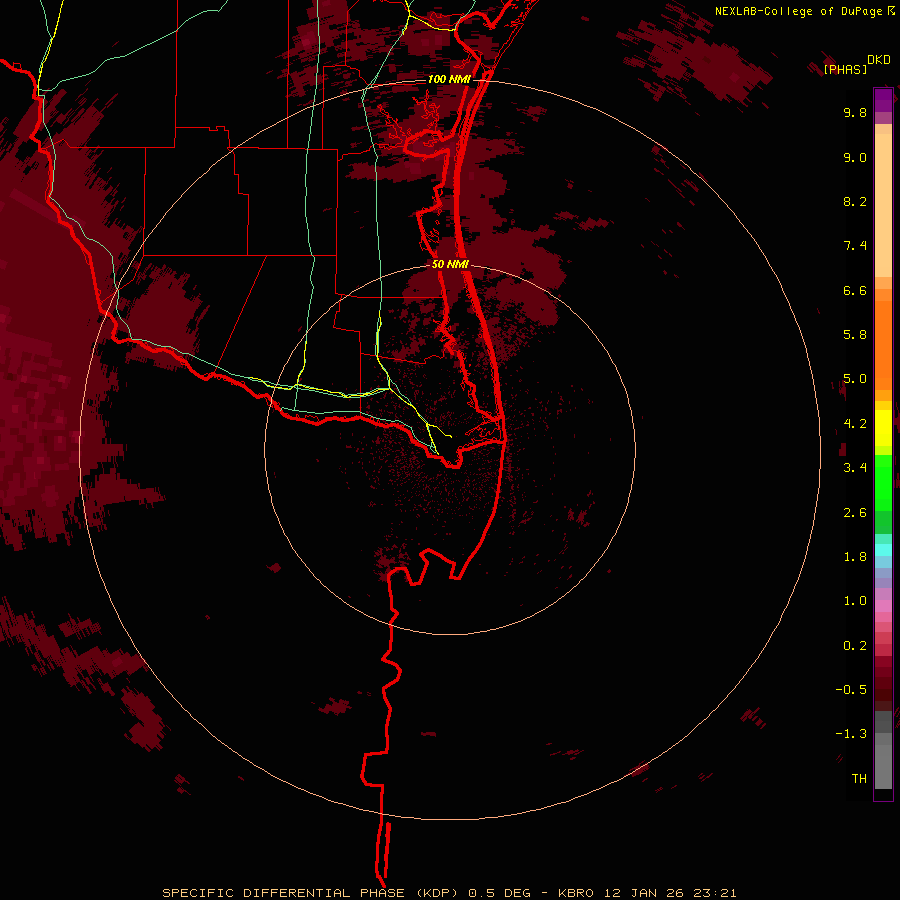Click the DKD [PHAS] legend label
Screen dimensions: 900x900
(x=856, y=64)
